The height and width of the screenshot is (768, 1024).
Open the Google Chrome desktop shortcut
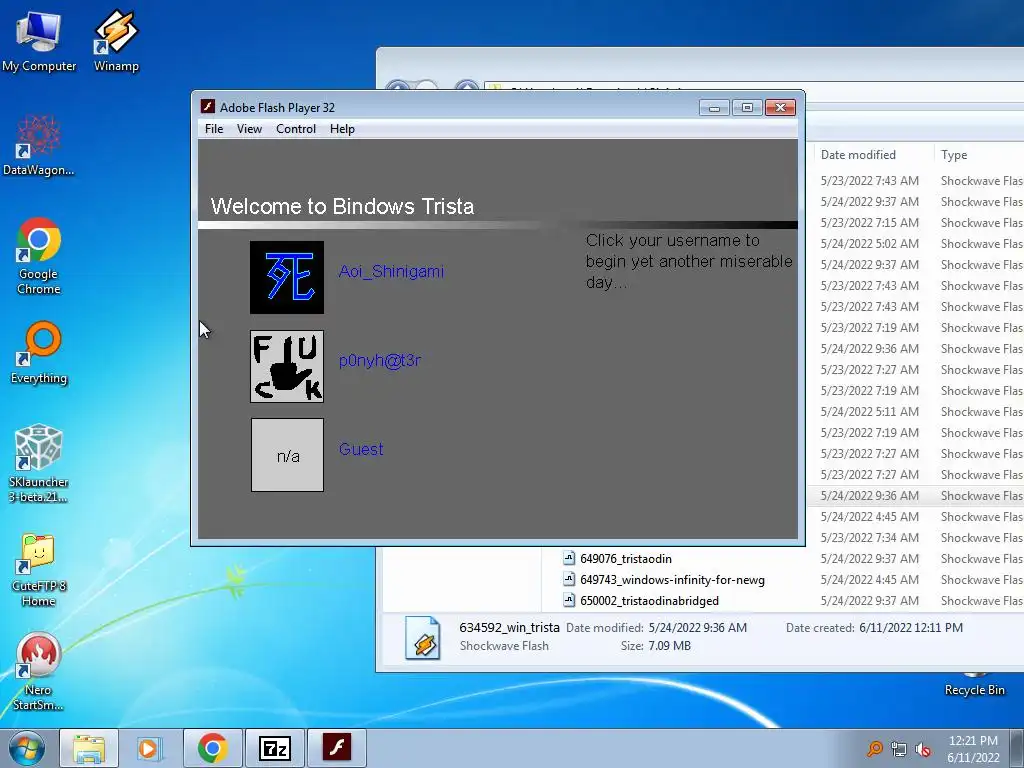pyautogui.click(x=39, y=256)
